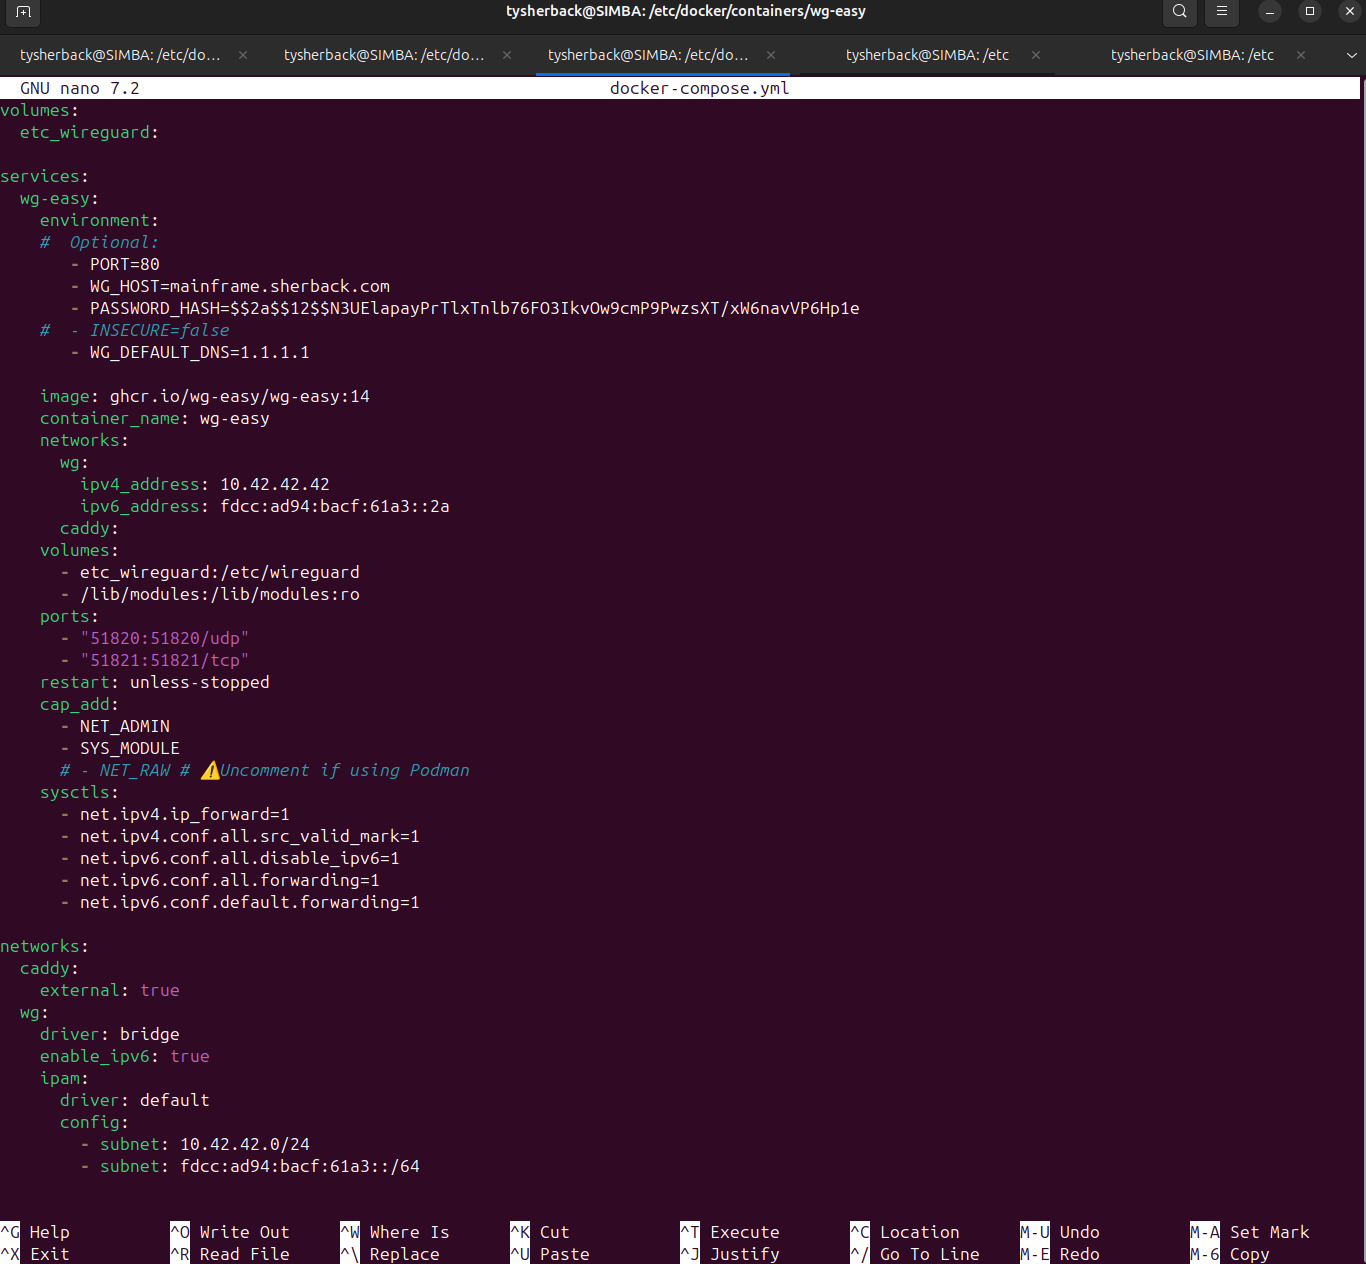Click net.ipv4.ip_forward=1 line
The image size is (1366, 1264).
click(175, 814)
